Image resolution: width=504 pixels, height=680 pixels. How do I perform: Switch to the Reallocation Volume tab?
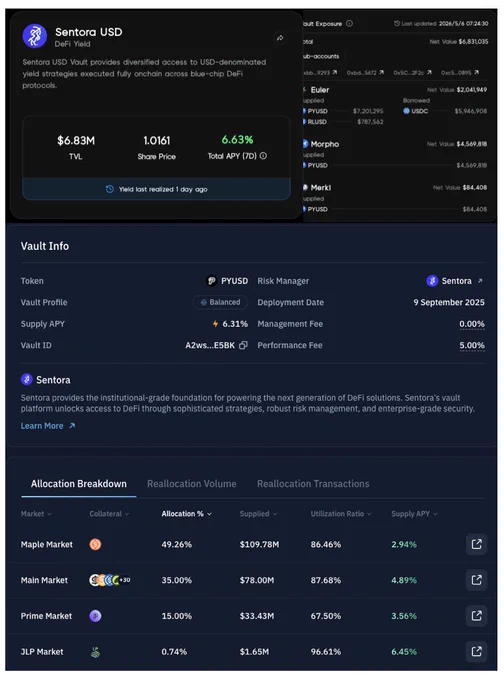click(192, 484)
